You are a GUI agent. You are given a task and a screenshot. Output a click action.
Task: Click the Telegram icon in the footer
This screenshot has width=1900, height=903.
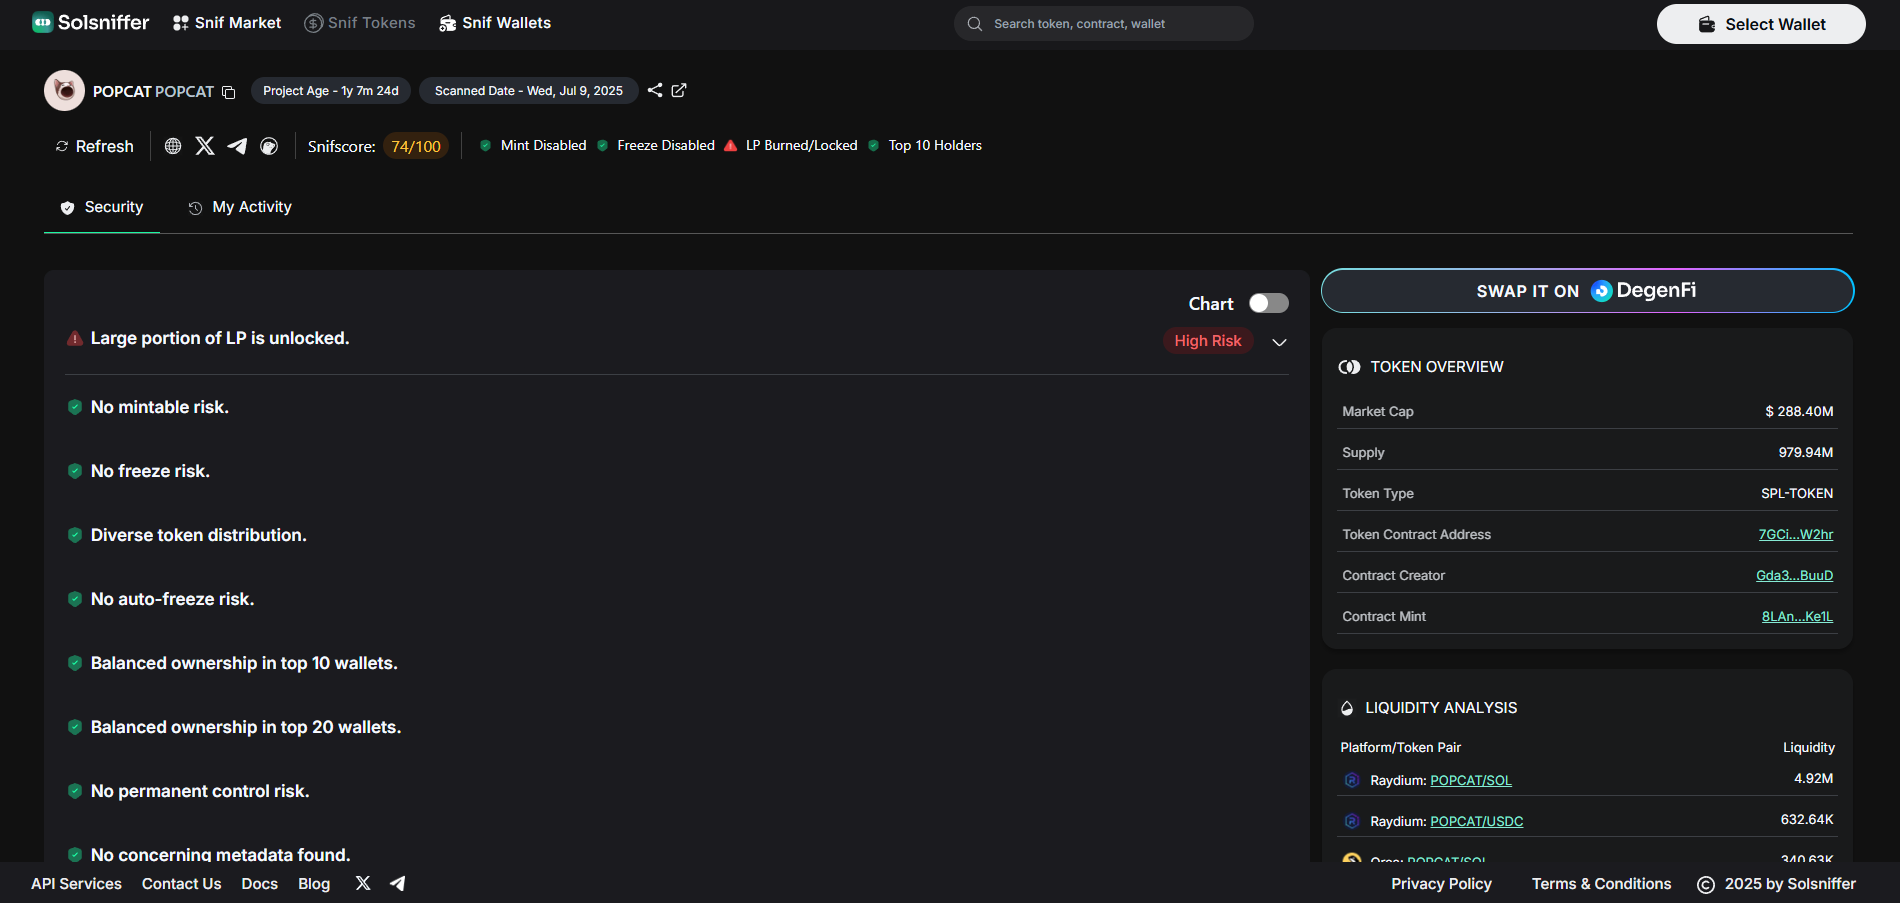coord(397,883)
